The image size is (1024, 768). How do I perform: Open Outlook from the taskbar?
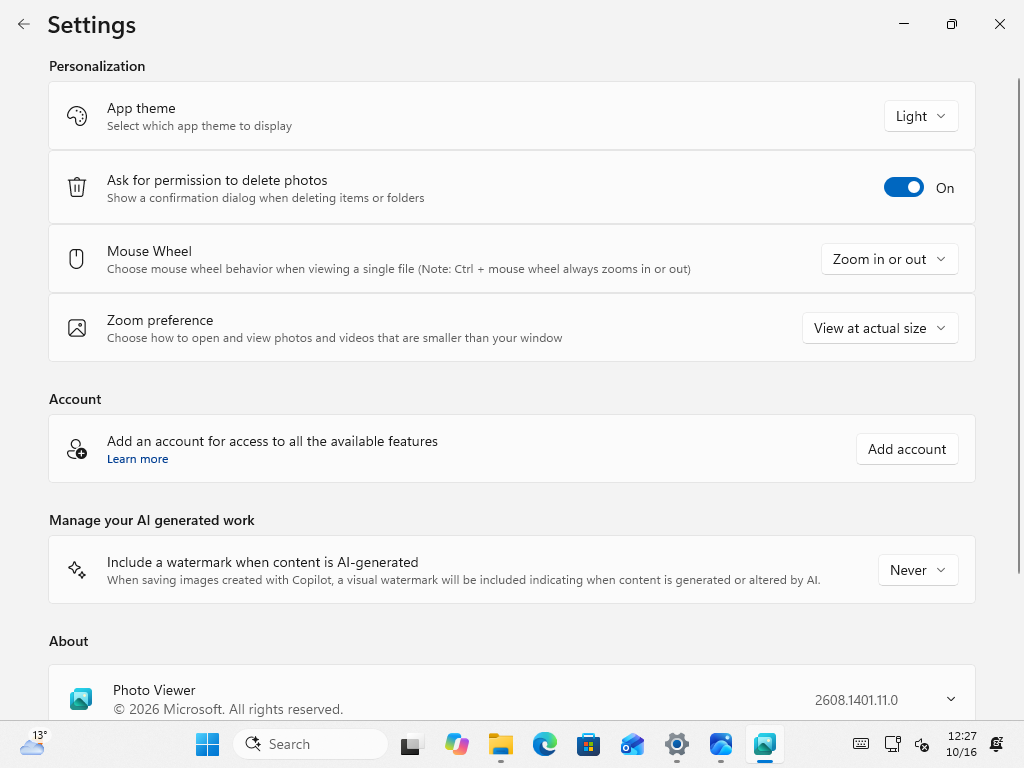click(632, 744)
